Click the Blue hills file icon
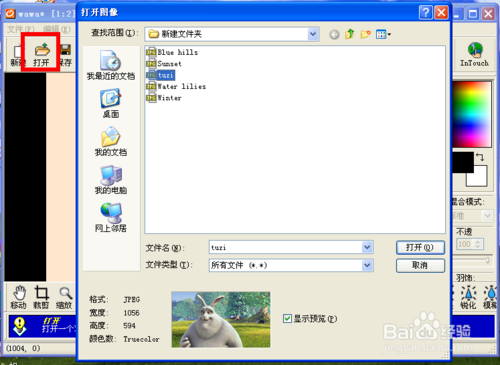The height and width of the screenshot is (365, 500). click(151, 52)
